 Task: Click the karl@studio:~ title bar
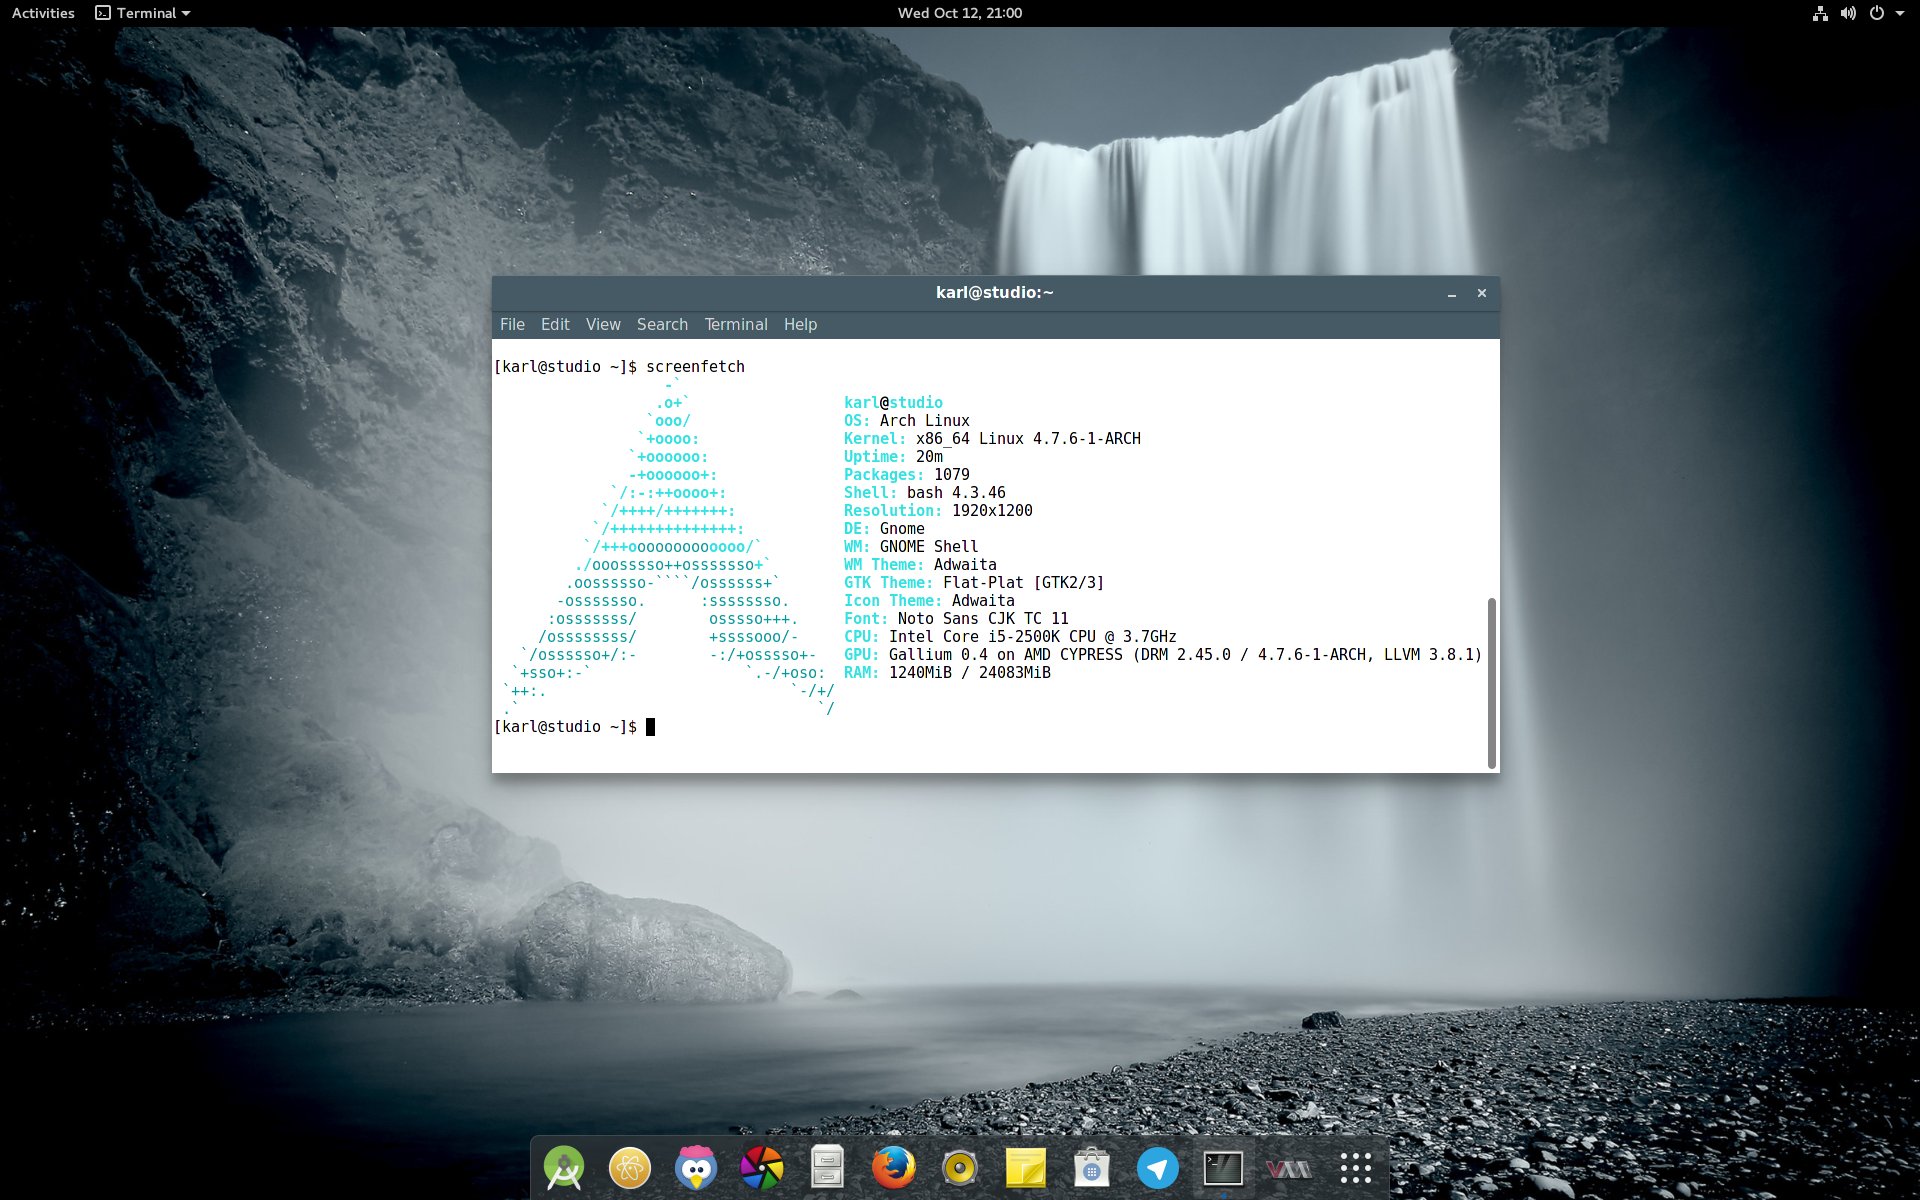pyautogui.click(x=995, y=292)
